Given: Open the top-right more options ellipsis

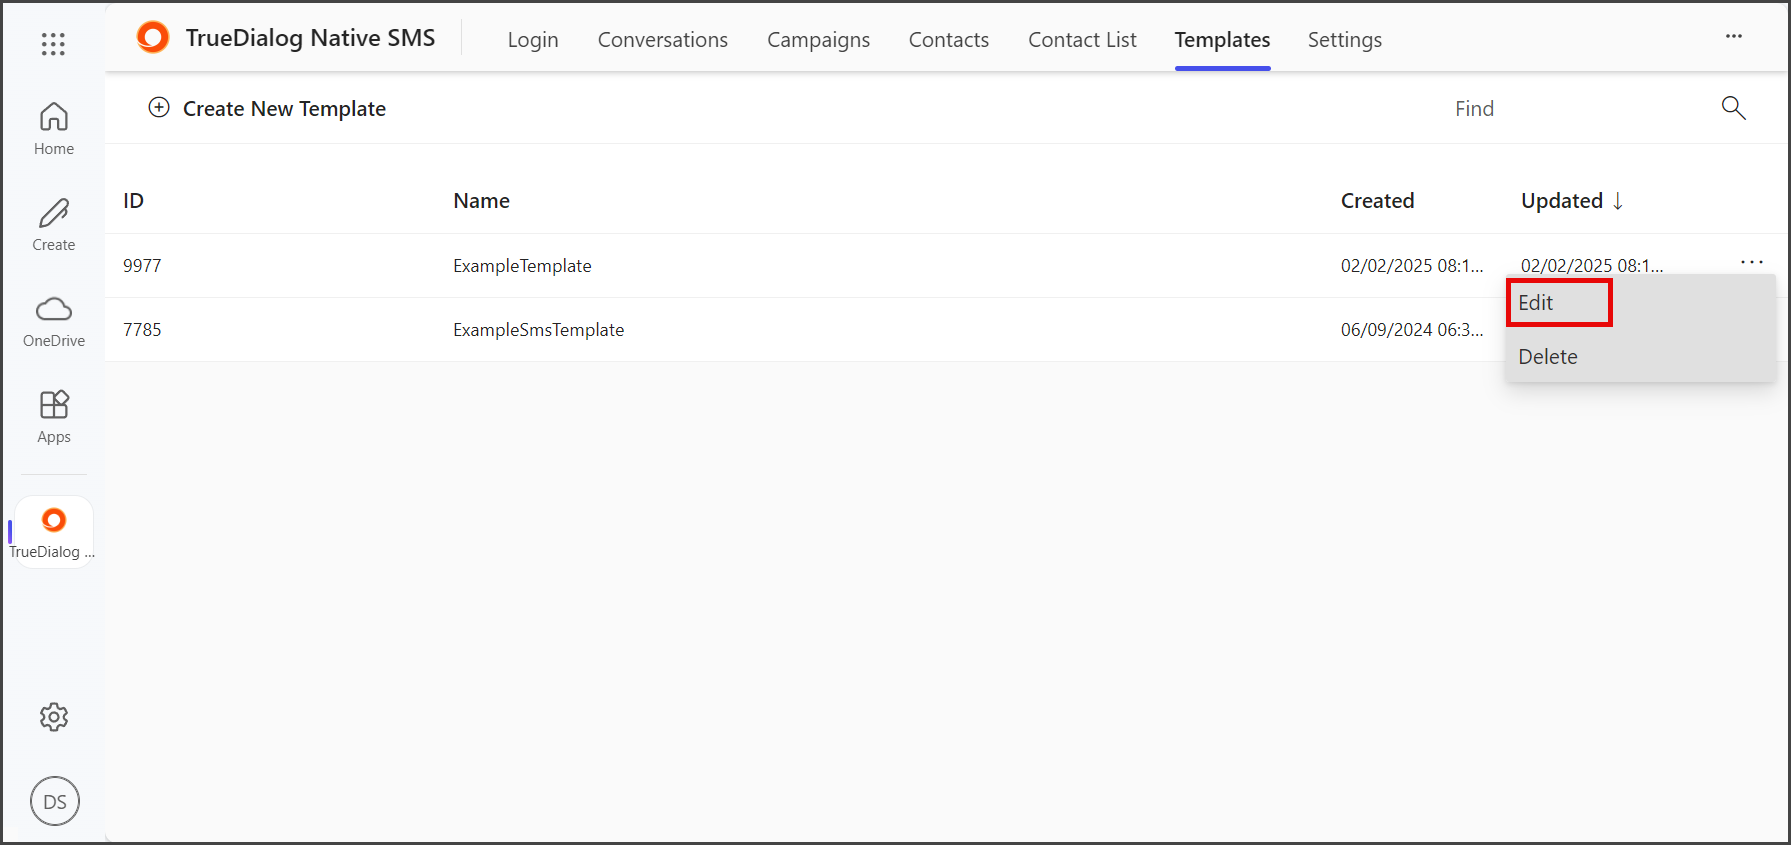Looking at the screenshot, I should coord(1734,37).
